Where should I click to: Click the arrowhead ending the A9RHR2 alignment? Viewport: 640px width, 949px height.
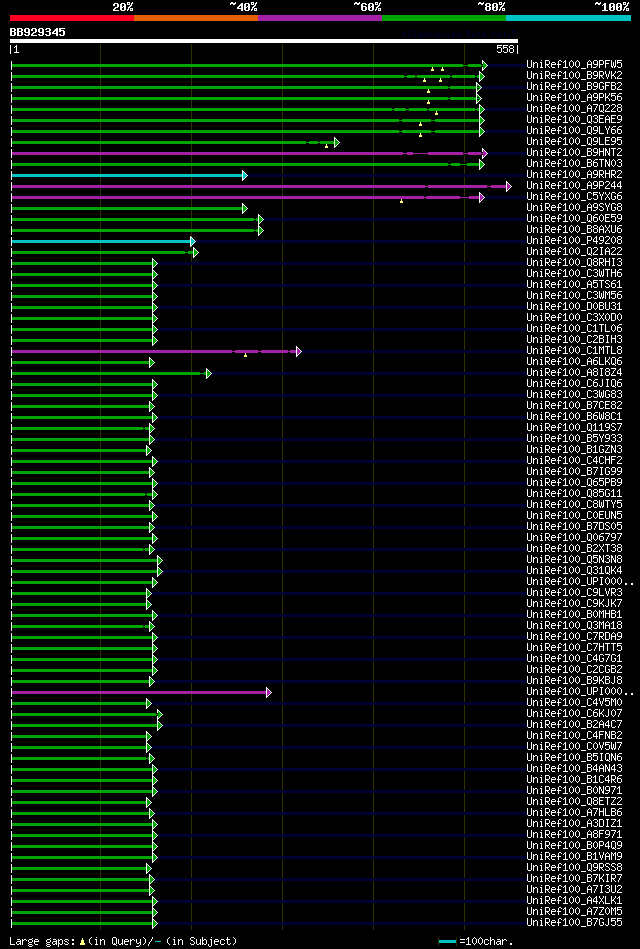coord(245,176)
